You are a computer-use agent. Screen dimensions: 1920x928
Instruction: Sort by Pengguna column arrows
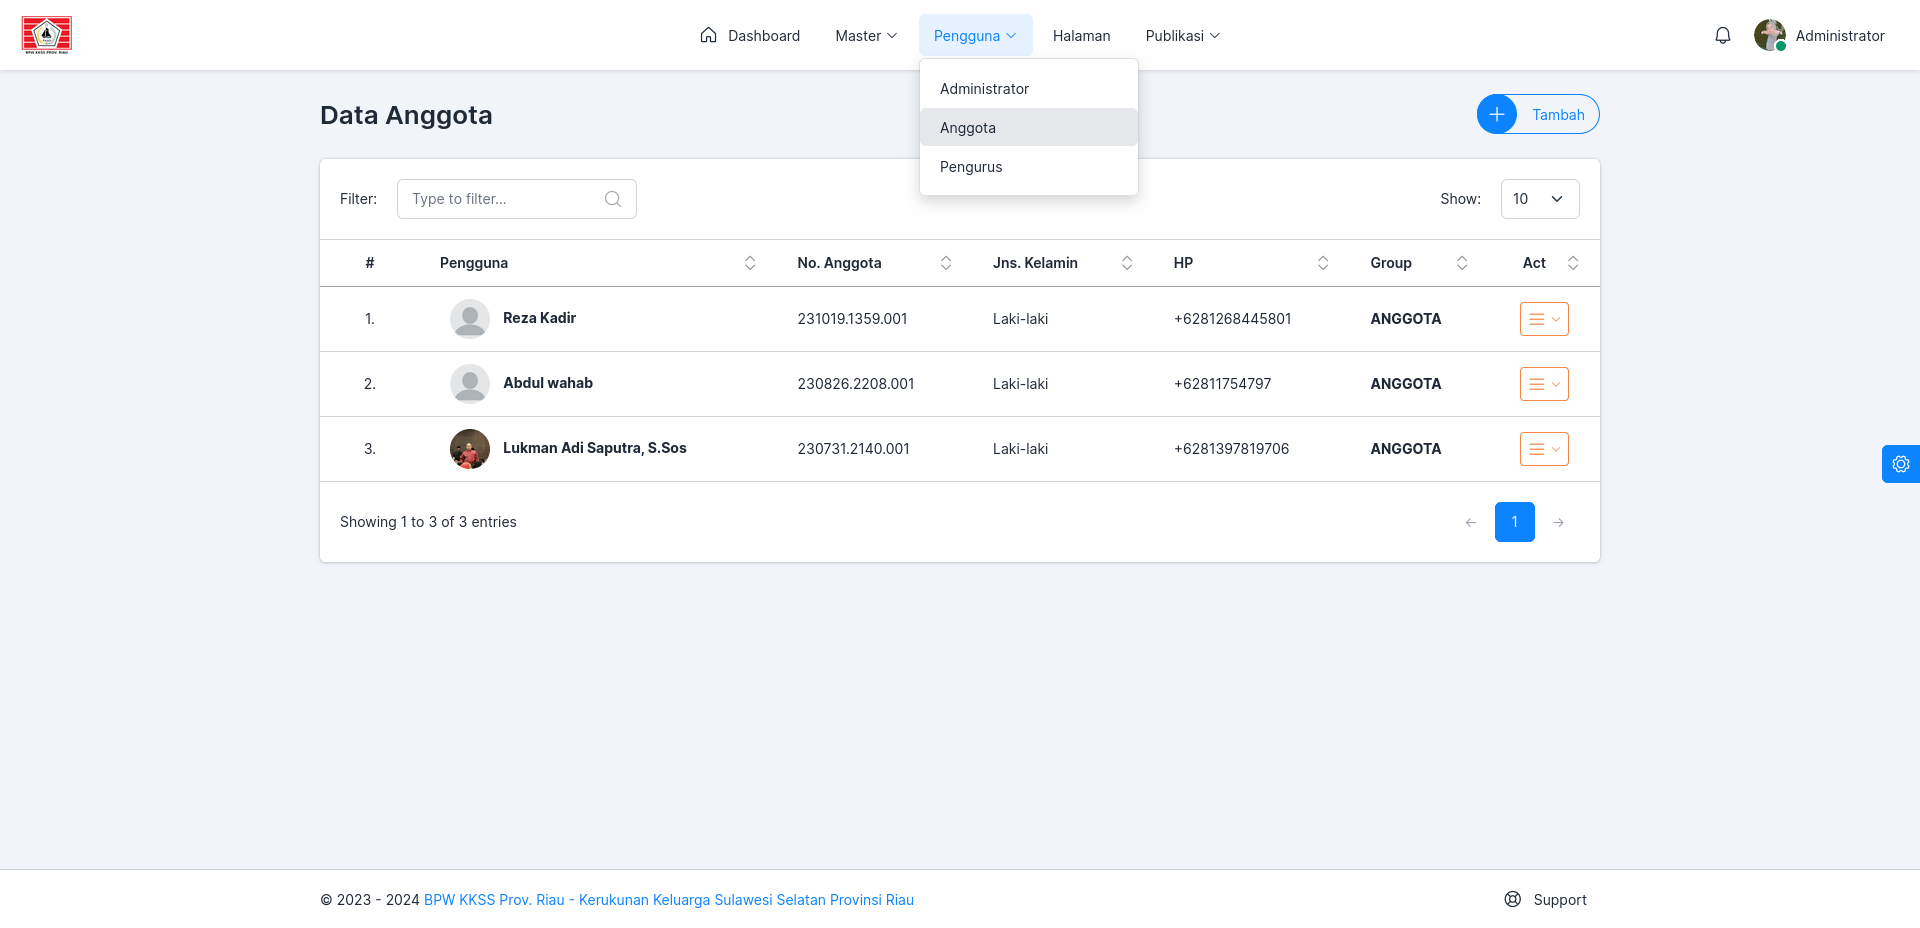point(750,263)
